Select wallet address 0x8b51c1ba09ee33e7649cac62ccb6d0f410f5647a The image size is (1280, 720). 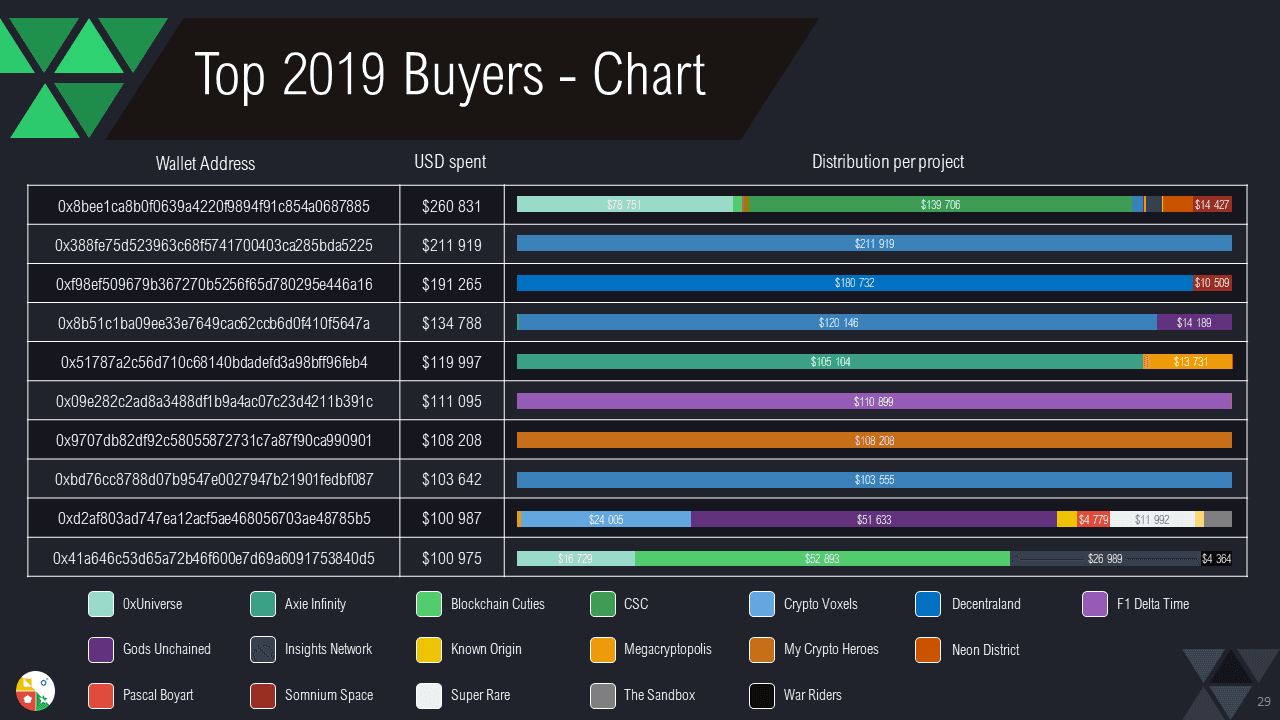point(214,323)
